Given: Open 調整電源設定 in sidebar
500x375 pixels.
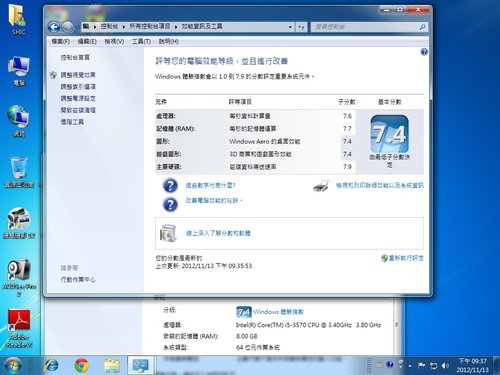Looking at the screenshot, I should click(x=78, y=98).
